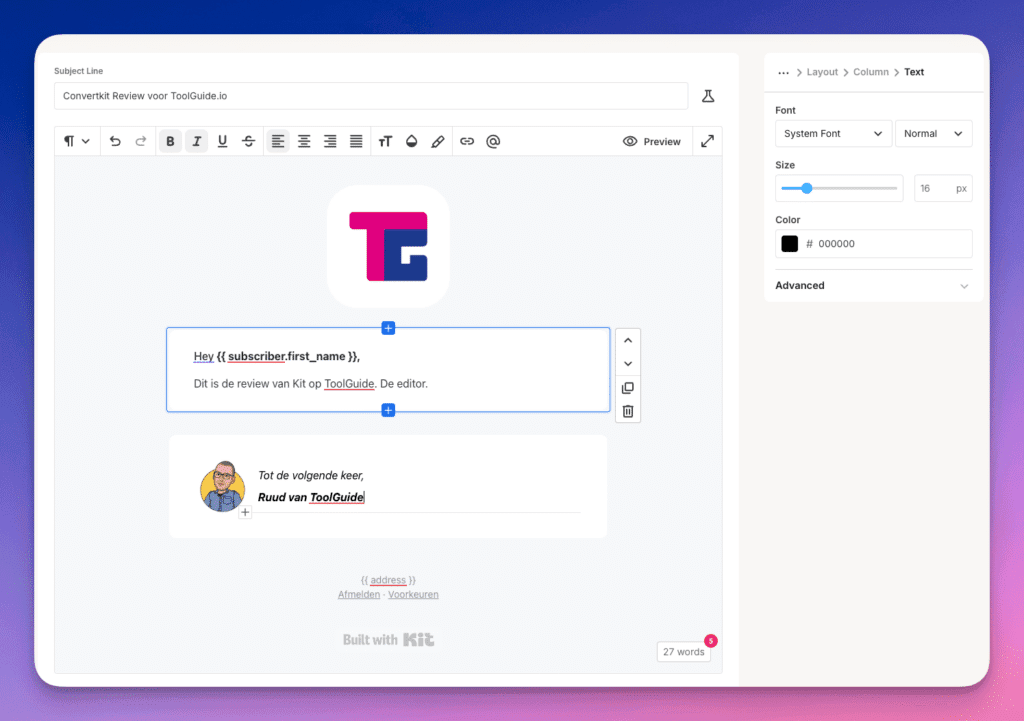Click the ToolGuide link in body text
The width and height of the screenshot is (1024, 721).
pyautogui.click(x=349, y=383)
